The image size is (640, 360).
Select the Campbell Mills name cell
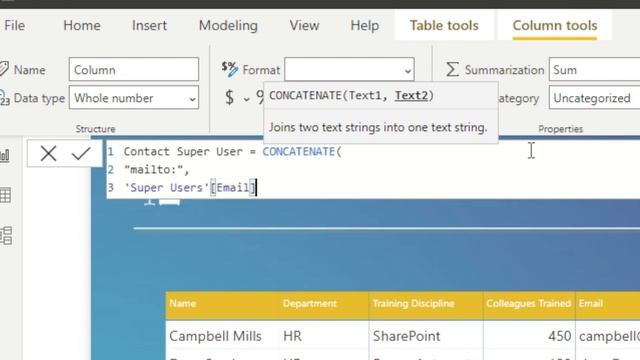click(x=215, y=336)
